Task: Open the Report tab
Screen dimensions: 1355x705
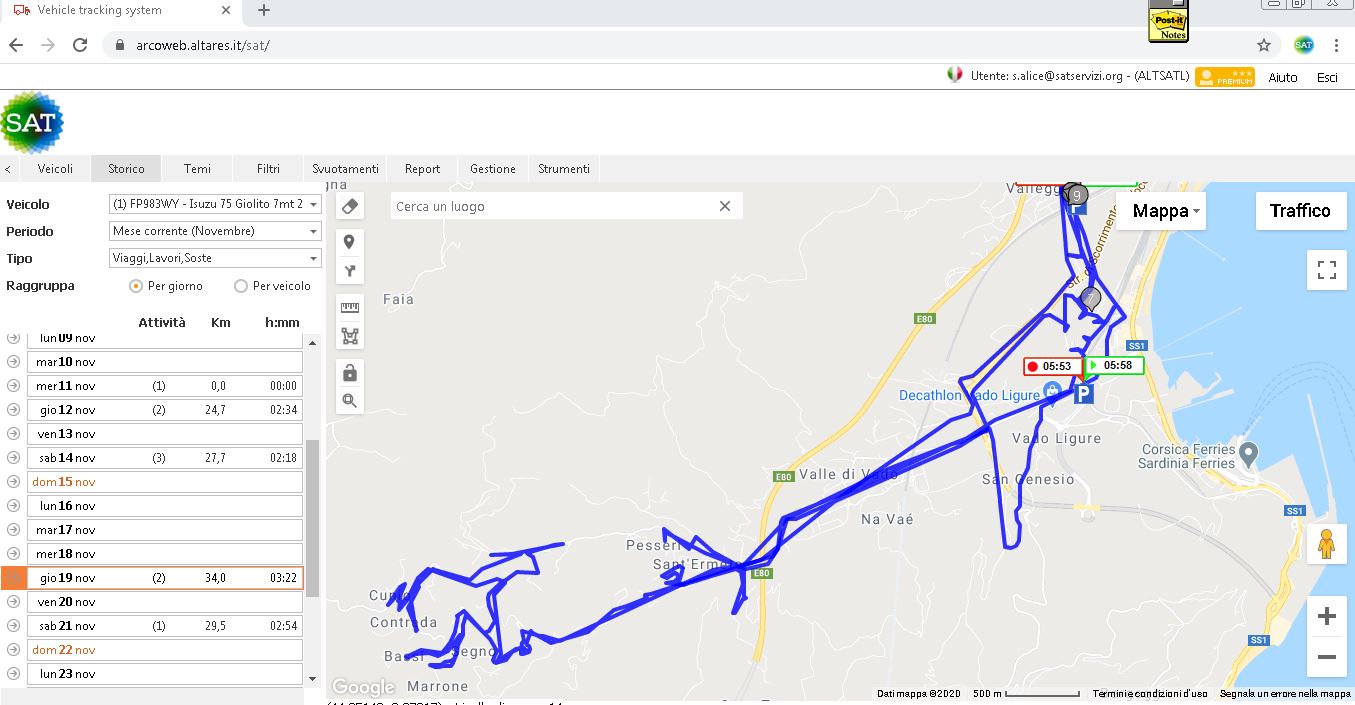Action: tap(422, 169)
